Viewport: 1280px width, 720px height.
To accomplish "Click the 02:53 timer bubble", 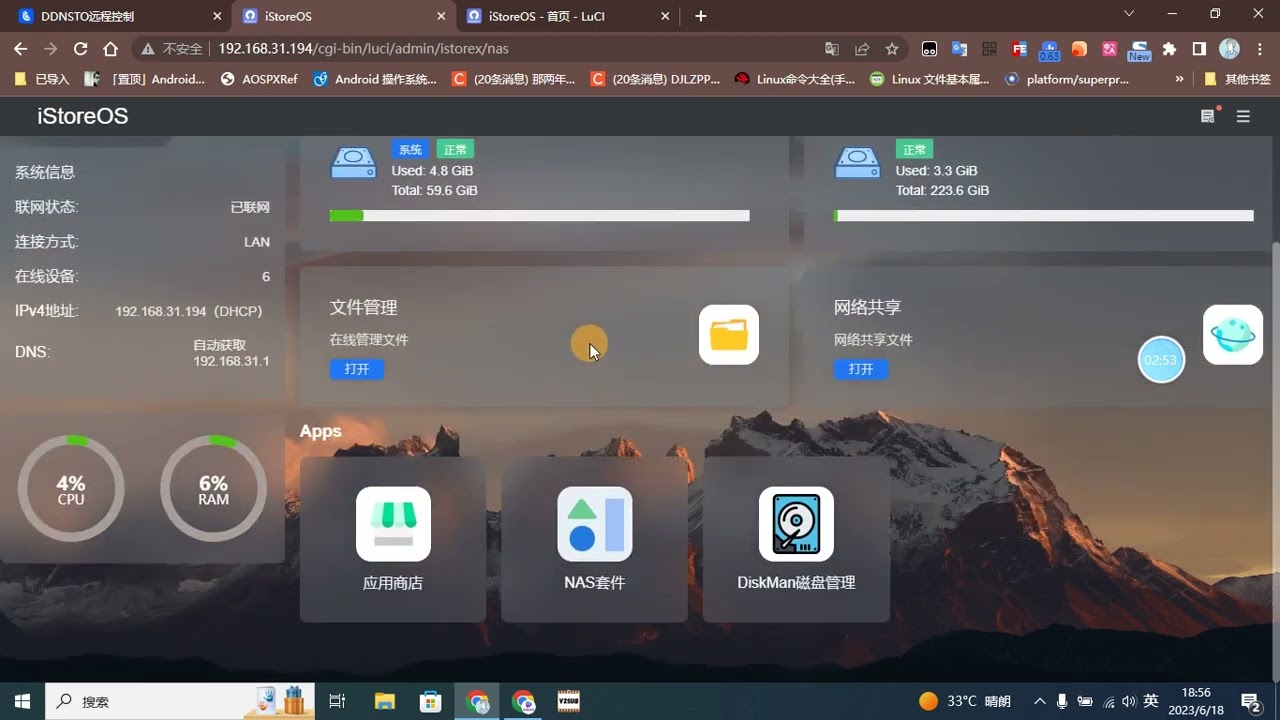I will point(1161,360).
